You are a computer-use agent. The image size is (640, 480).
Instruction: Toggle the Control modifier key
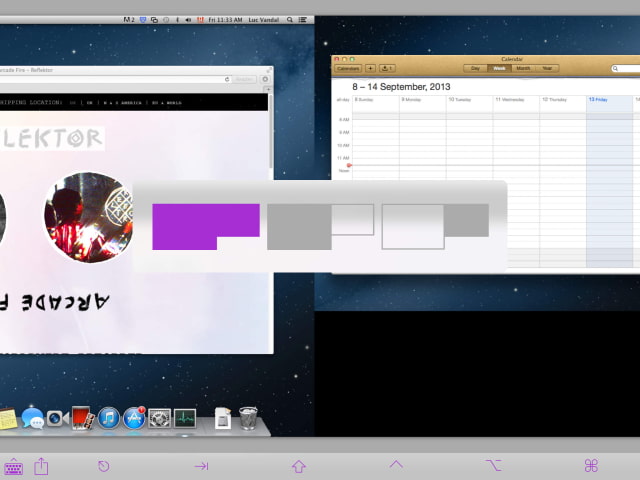pyautogui.click(x=396, y=465)
